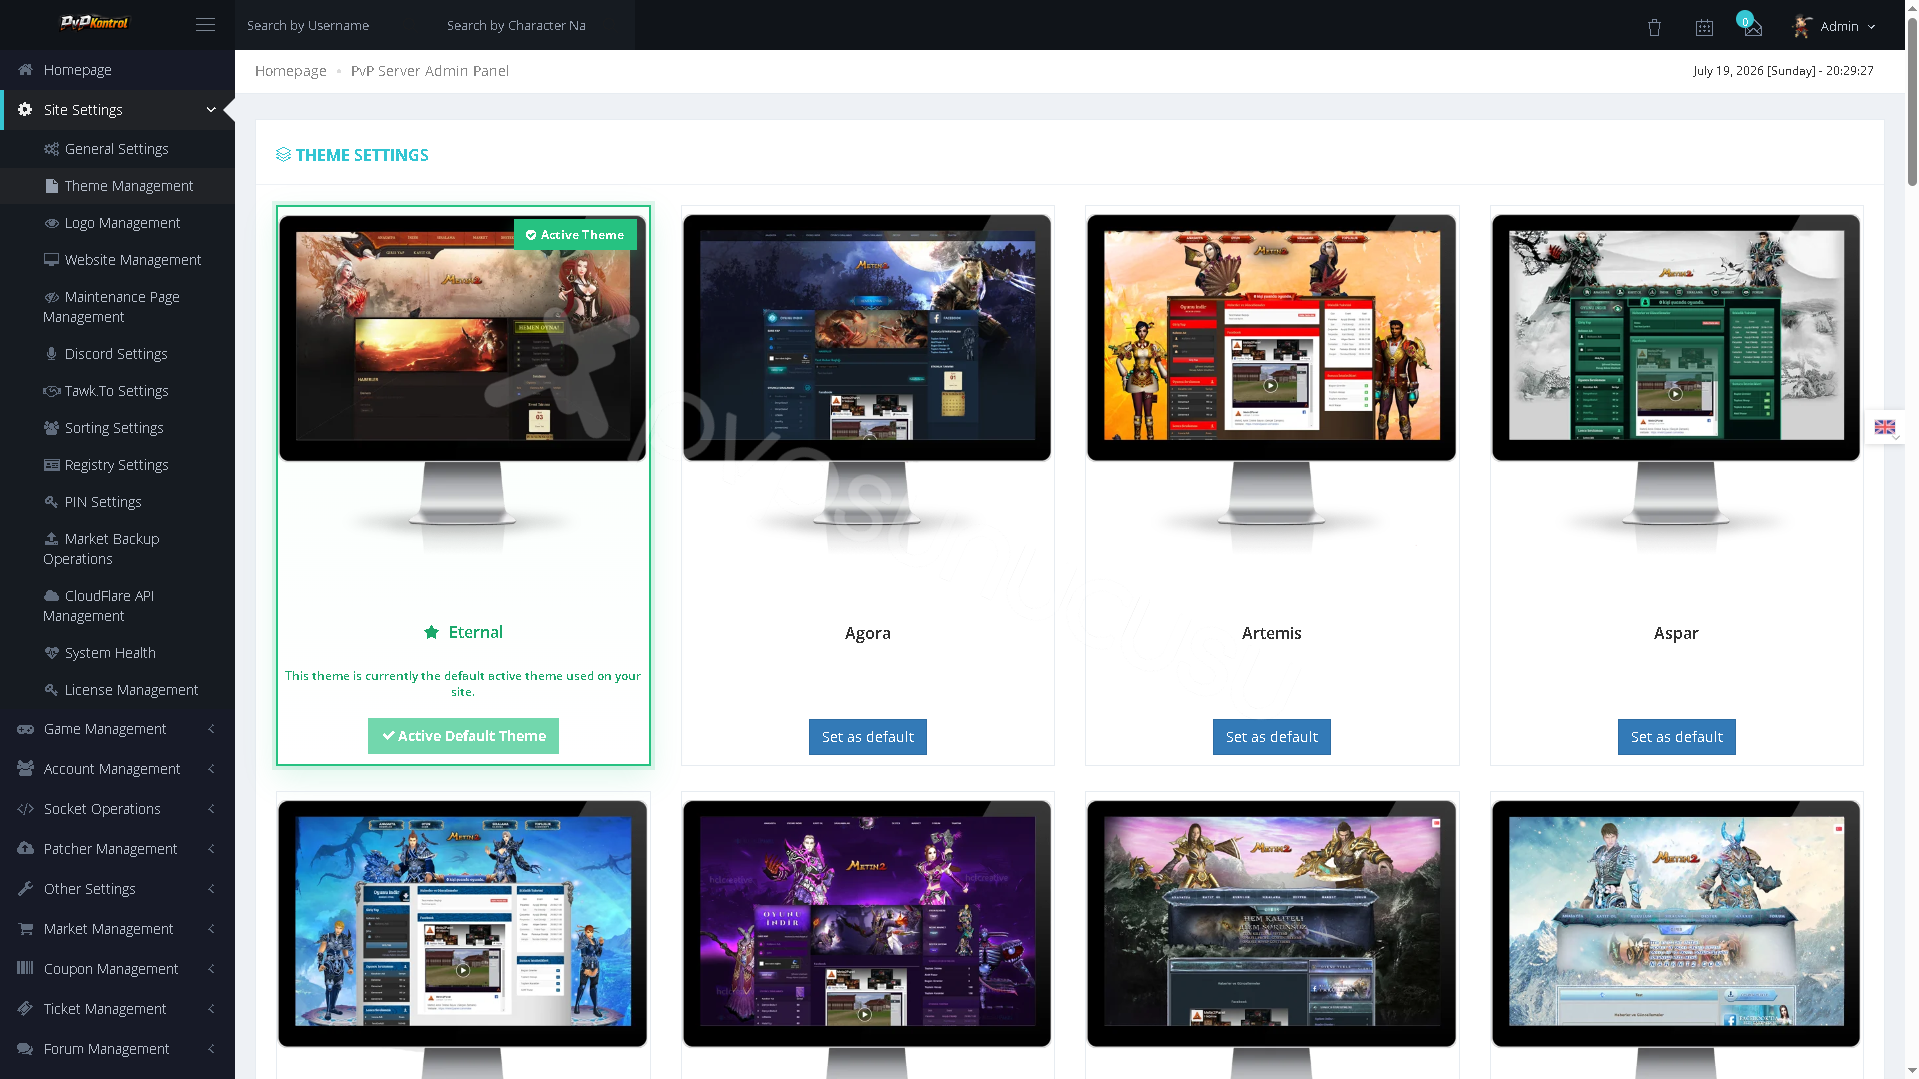The width and height of the screenshot is (1919, 1079).
Task: Click the Active Default Theme button
Action: pos(463,736)
